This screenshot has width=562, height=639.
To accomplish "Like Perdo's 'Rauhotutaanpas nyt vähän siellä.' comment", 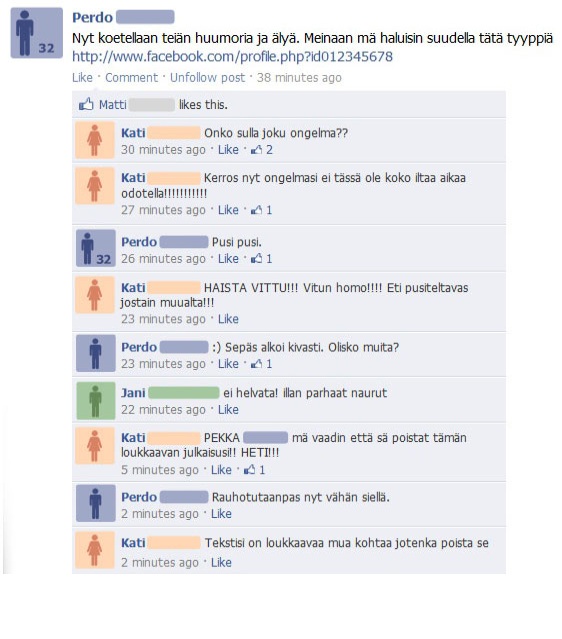I will [x=221, y=513].
